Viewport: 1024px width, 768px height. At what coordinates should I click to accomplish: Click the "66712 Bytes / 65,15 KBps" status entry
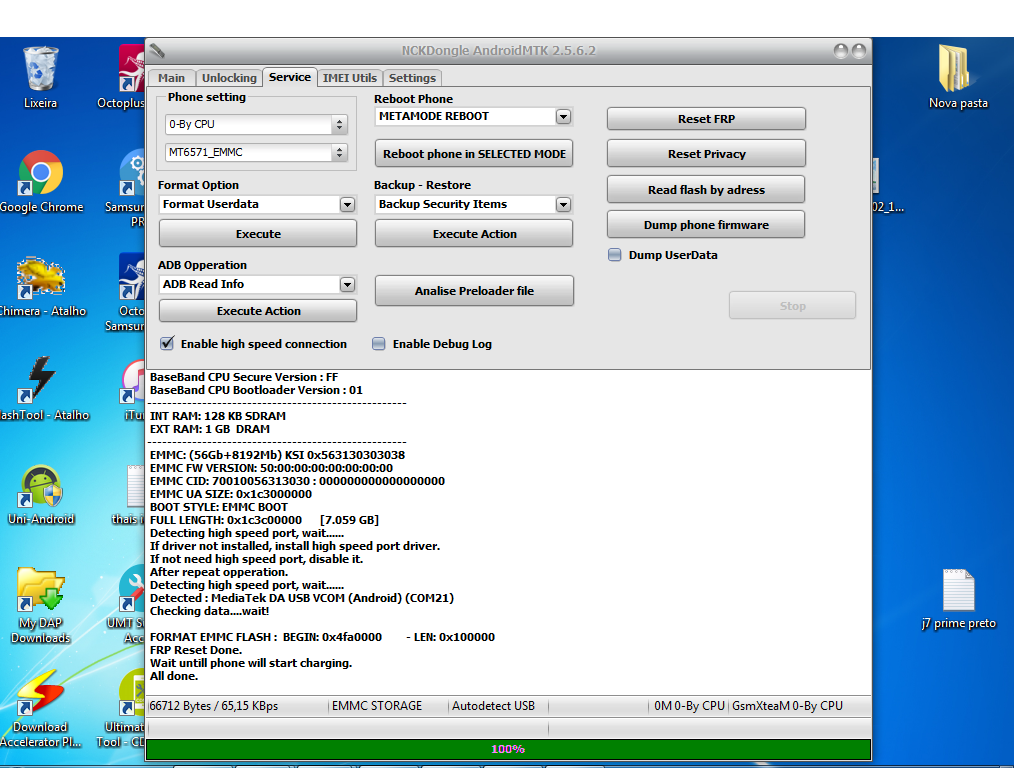click(214, 706)
